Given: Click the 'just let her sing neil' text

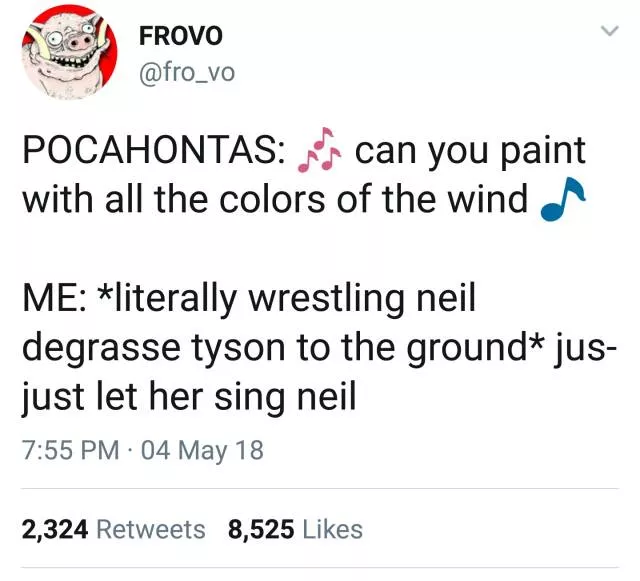Looking at the screenshot, I should click(x=189, y=396).
